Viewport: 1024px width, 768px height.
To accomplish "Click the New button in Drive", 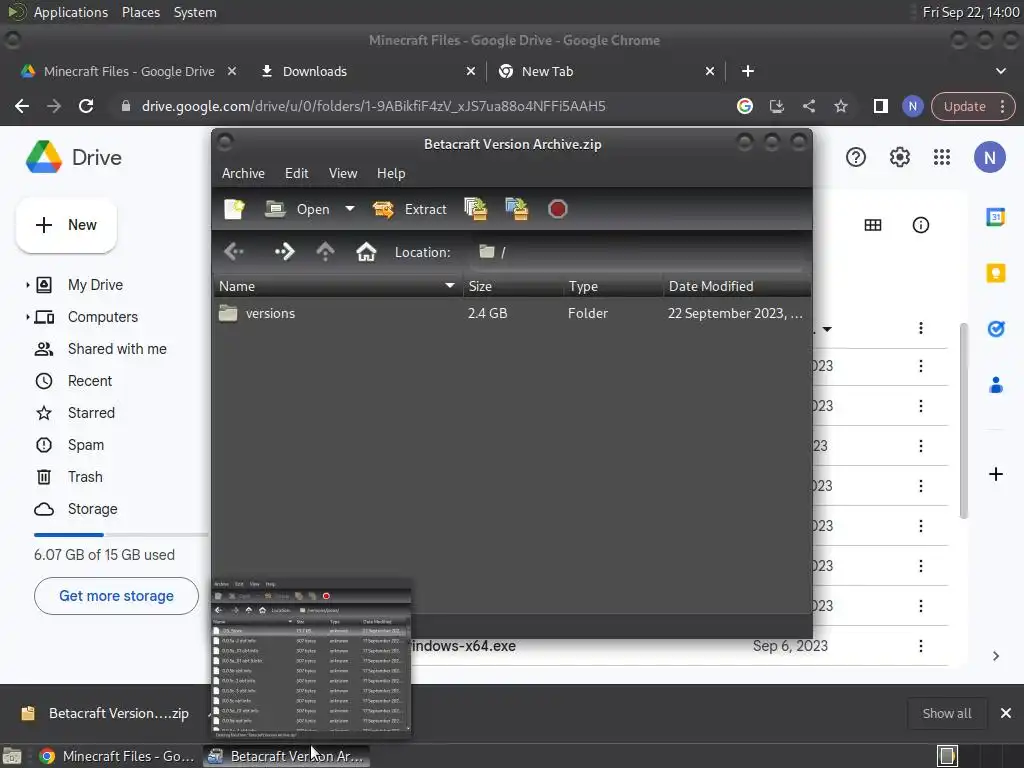I will pos(66,225).
